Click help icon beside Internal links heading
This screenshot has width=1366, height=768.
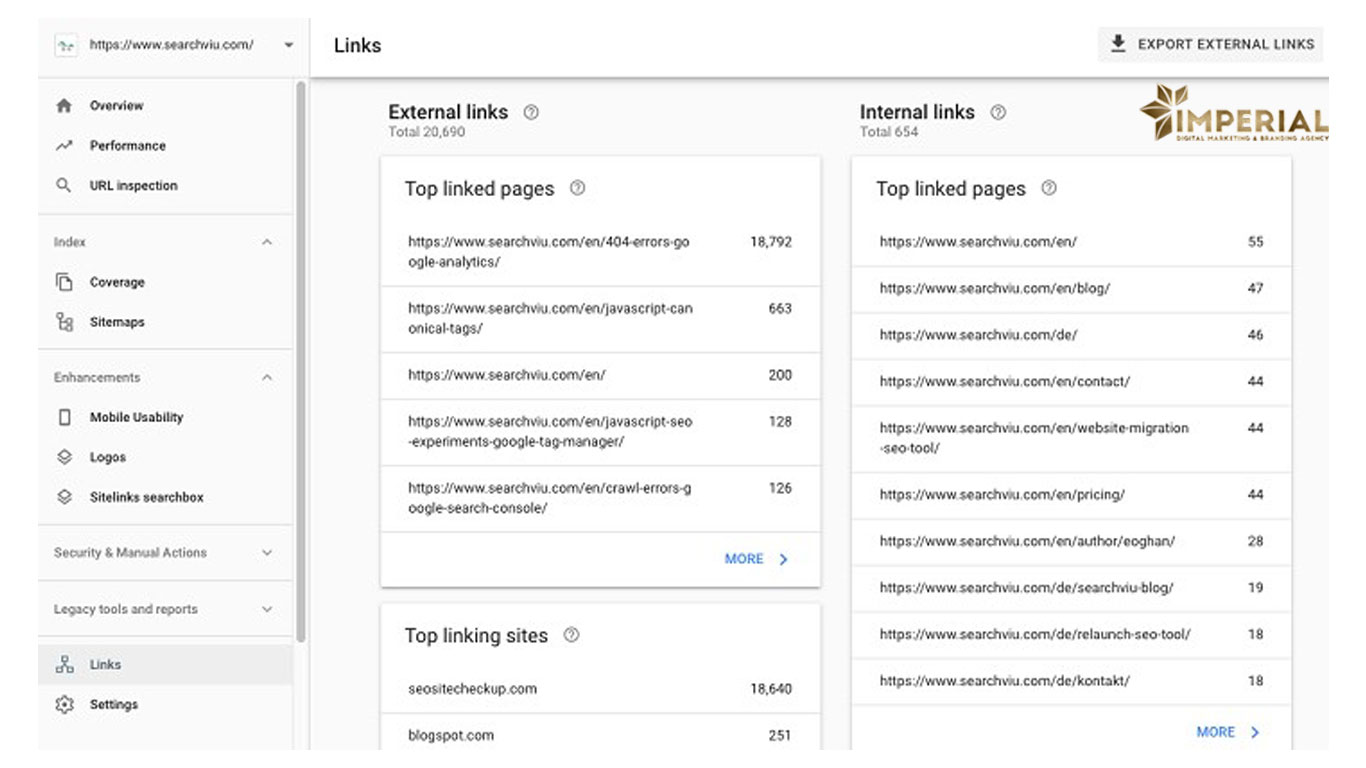pyautogui.click(x=998, y=113)
